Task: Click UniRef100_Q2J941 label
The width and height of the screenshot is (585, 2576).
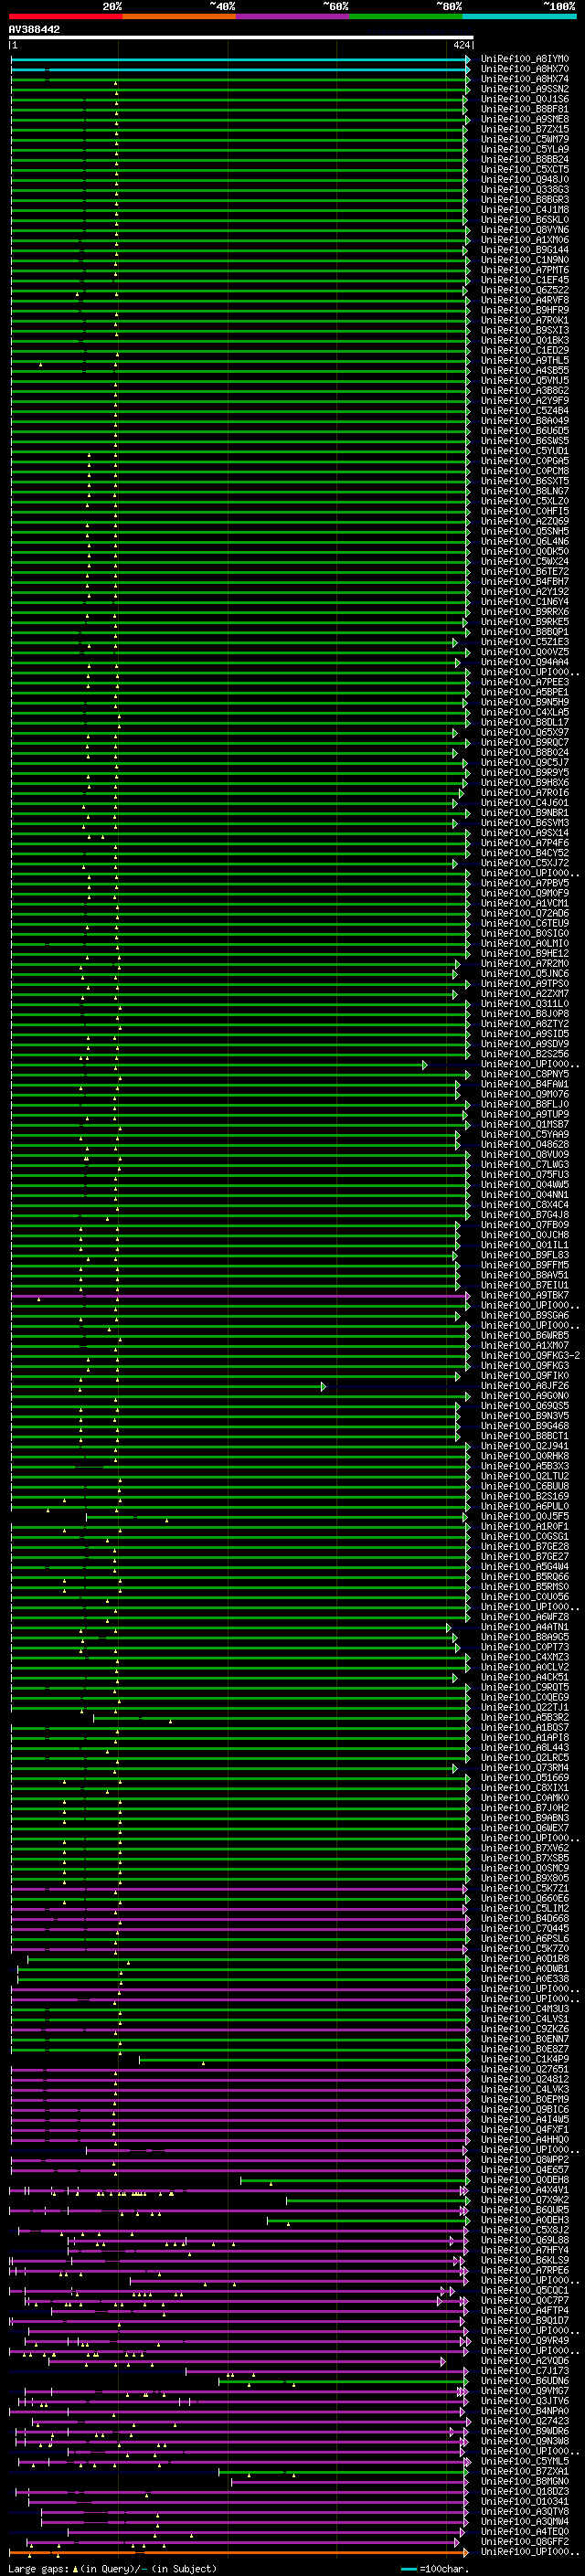Action: [x=525, y=1446]
